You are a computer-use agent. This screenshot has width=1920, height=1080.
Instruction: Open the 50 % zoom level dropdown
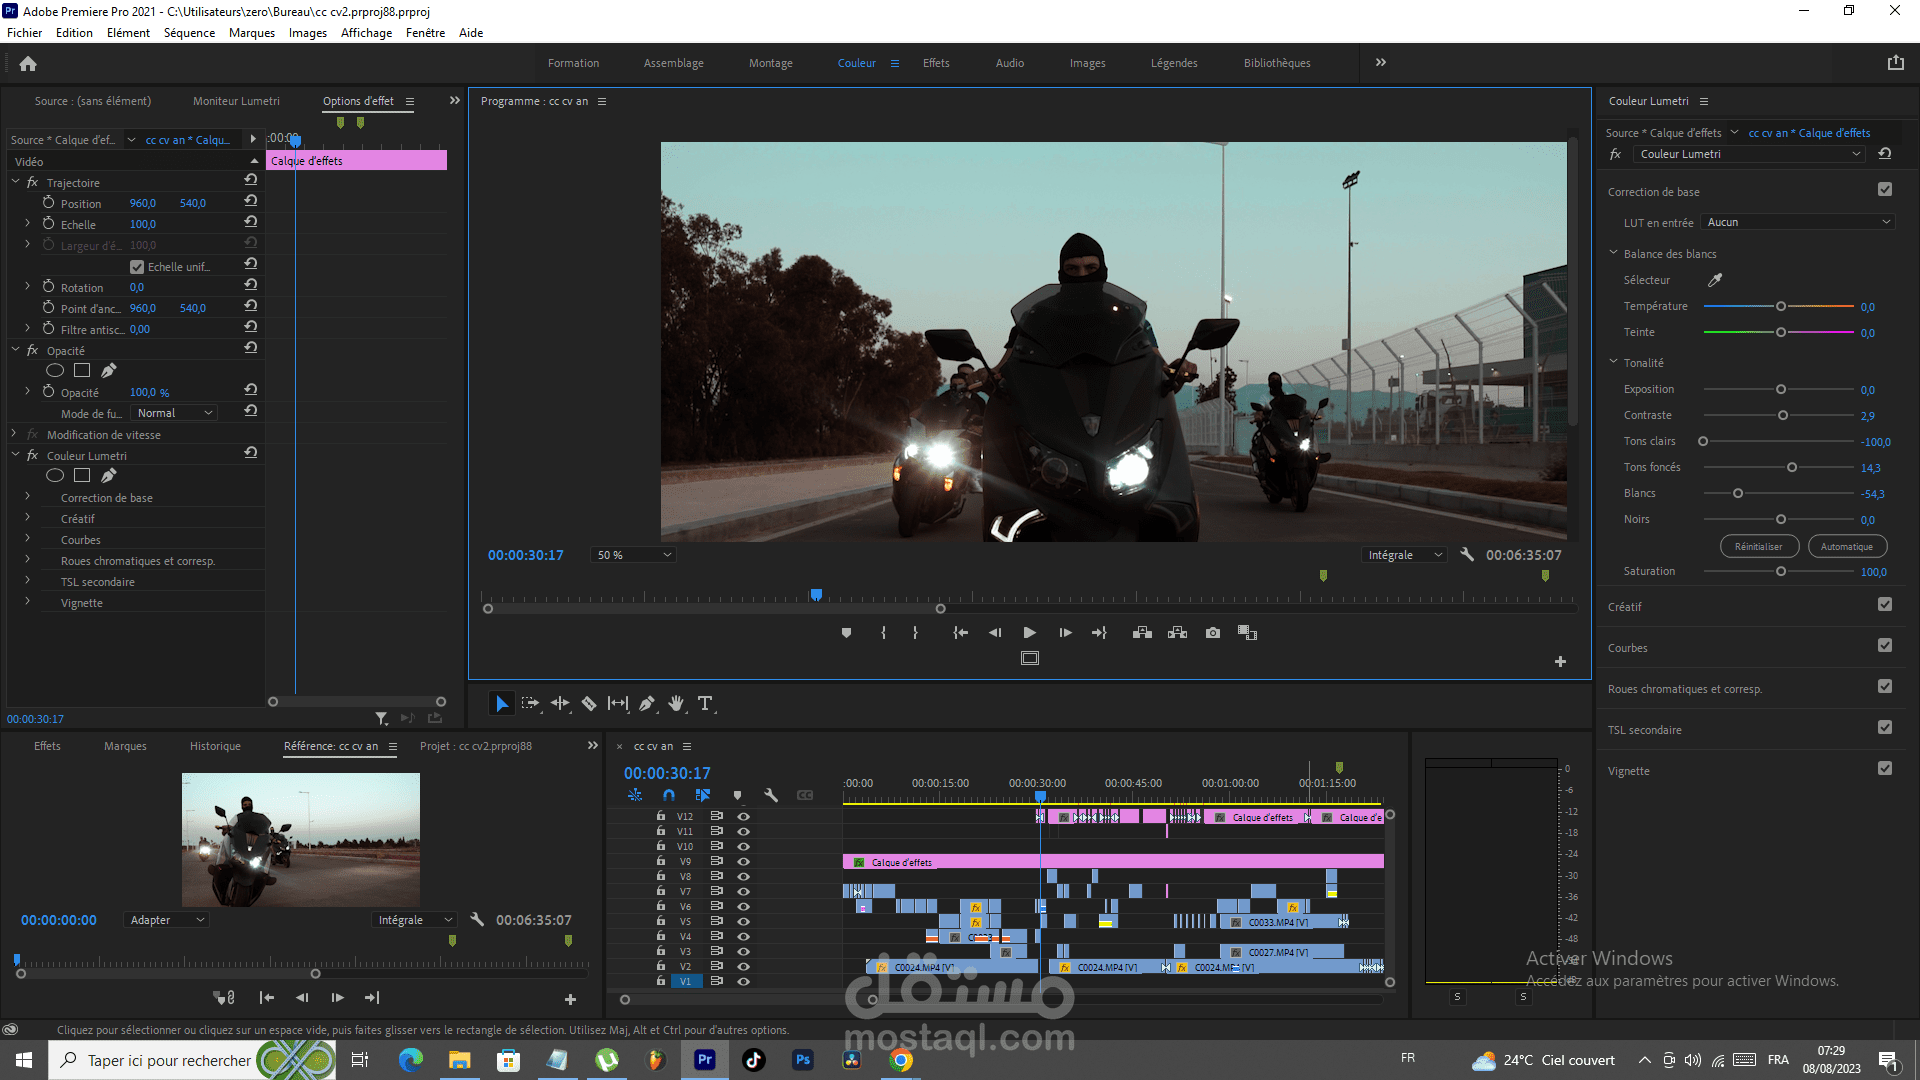(634, 555)
